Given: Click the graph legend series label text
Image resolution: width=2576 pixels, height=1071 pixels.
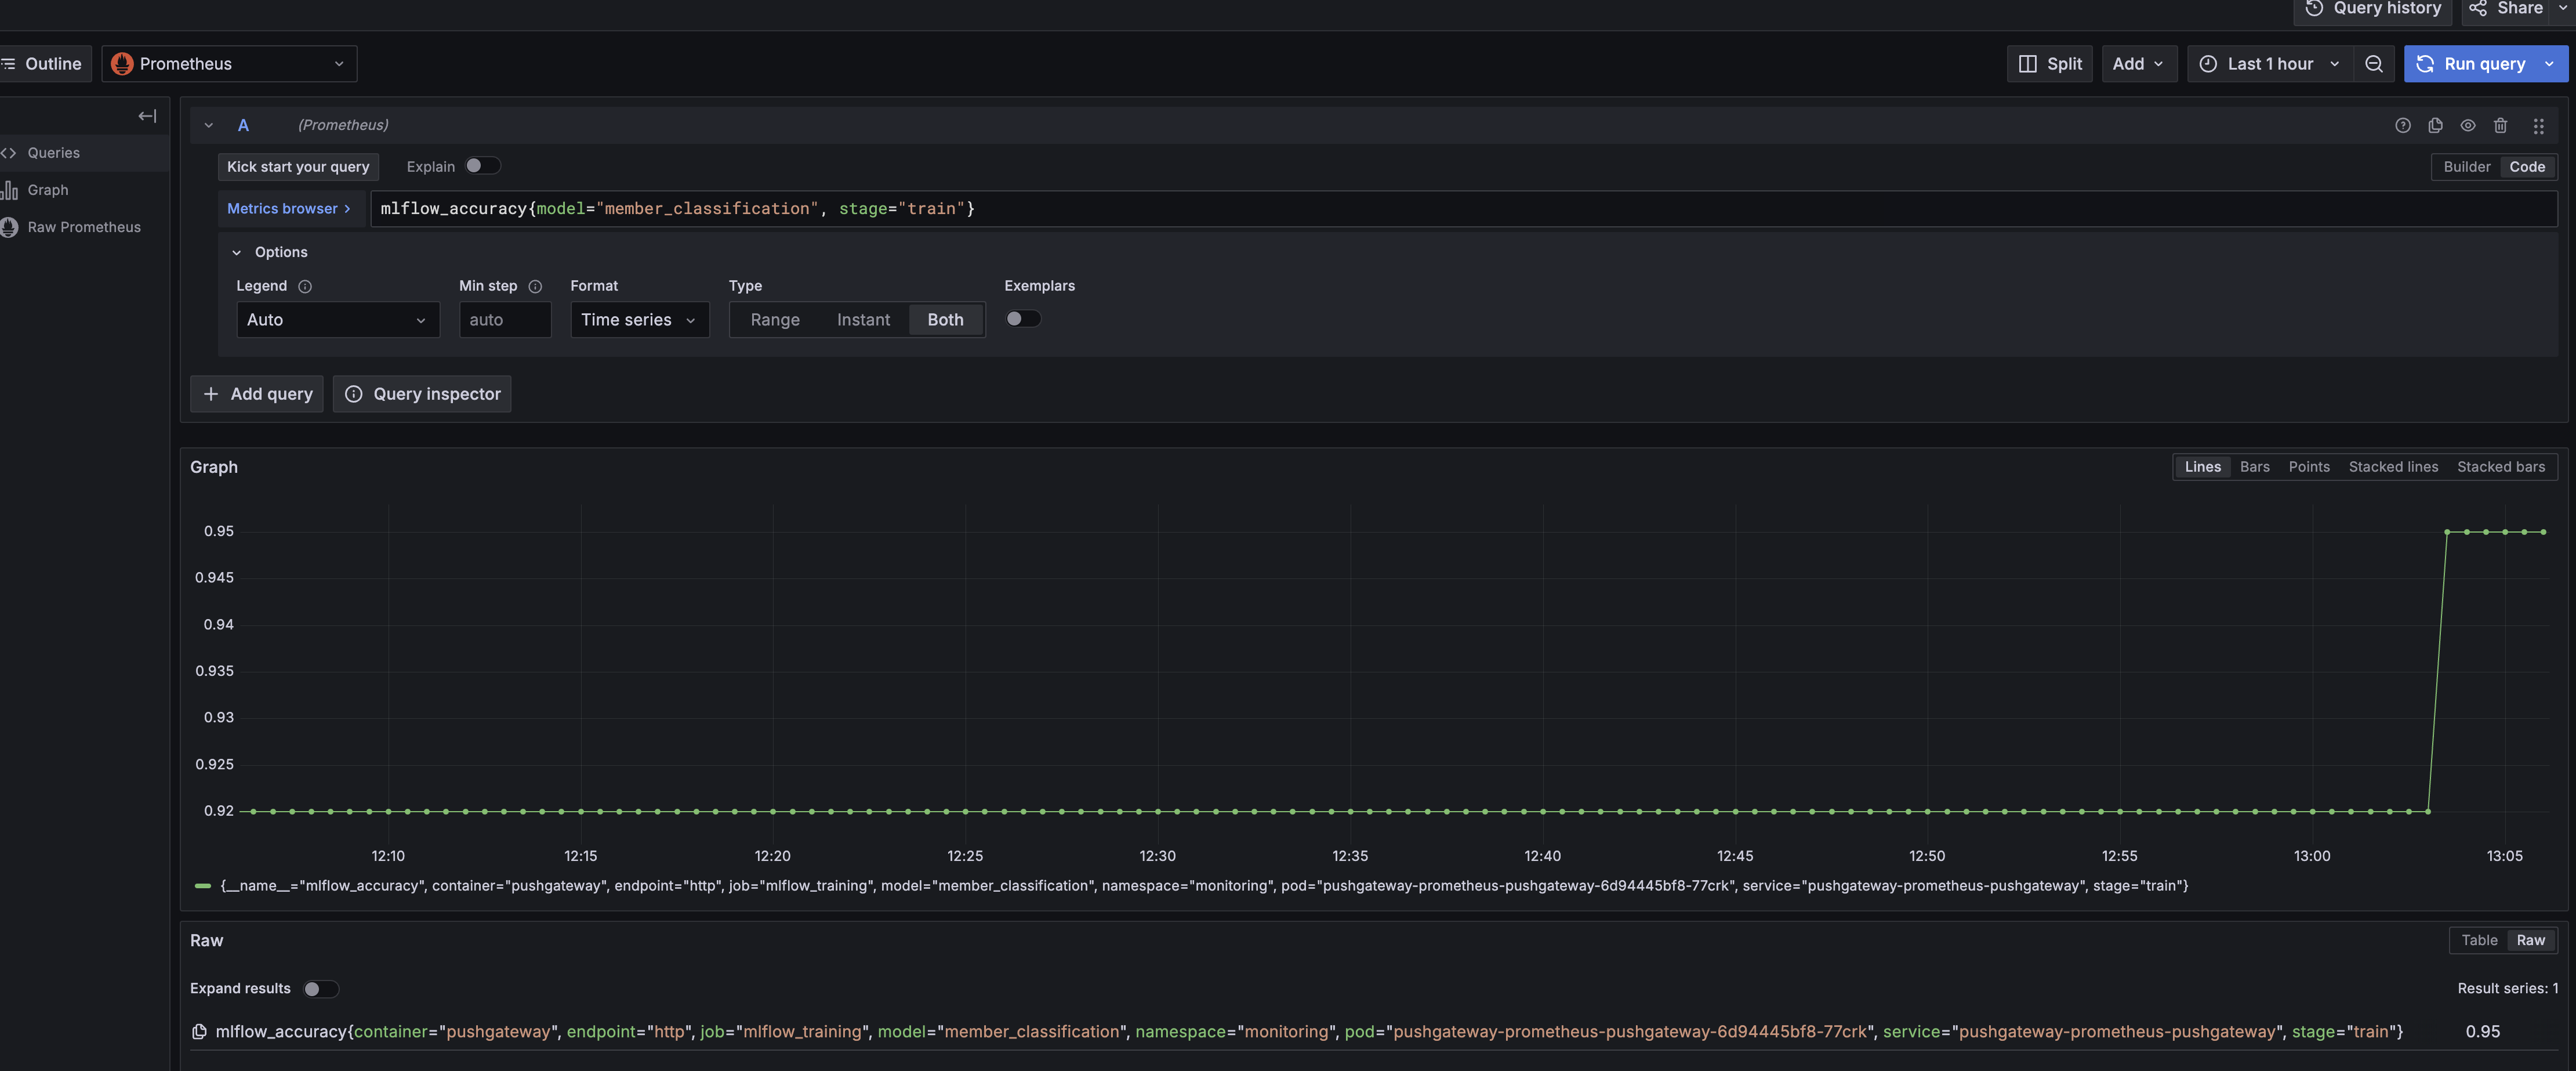Looking at the screenshot, I should 1204,886.
